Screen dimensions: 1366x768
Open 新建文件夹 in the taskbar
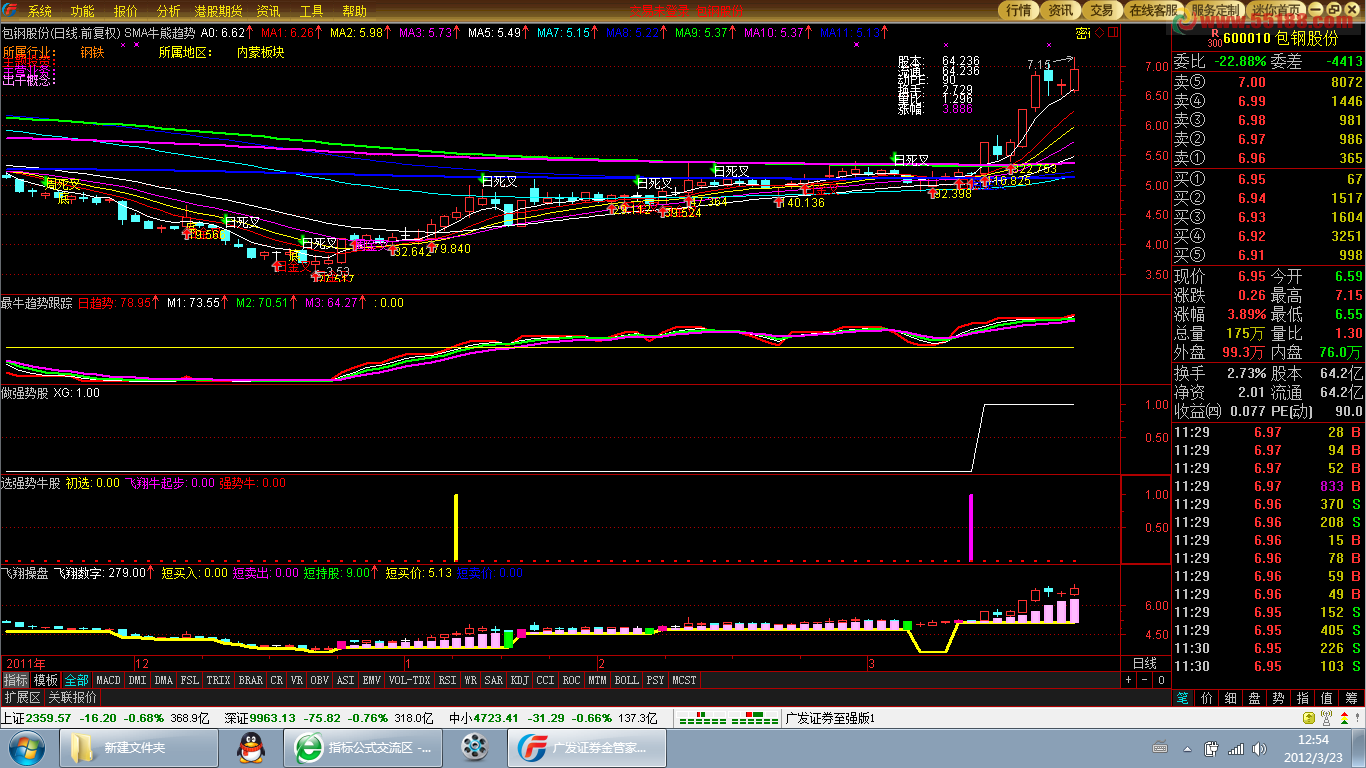coord(140,747)
